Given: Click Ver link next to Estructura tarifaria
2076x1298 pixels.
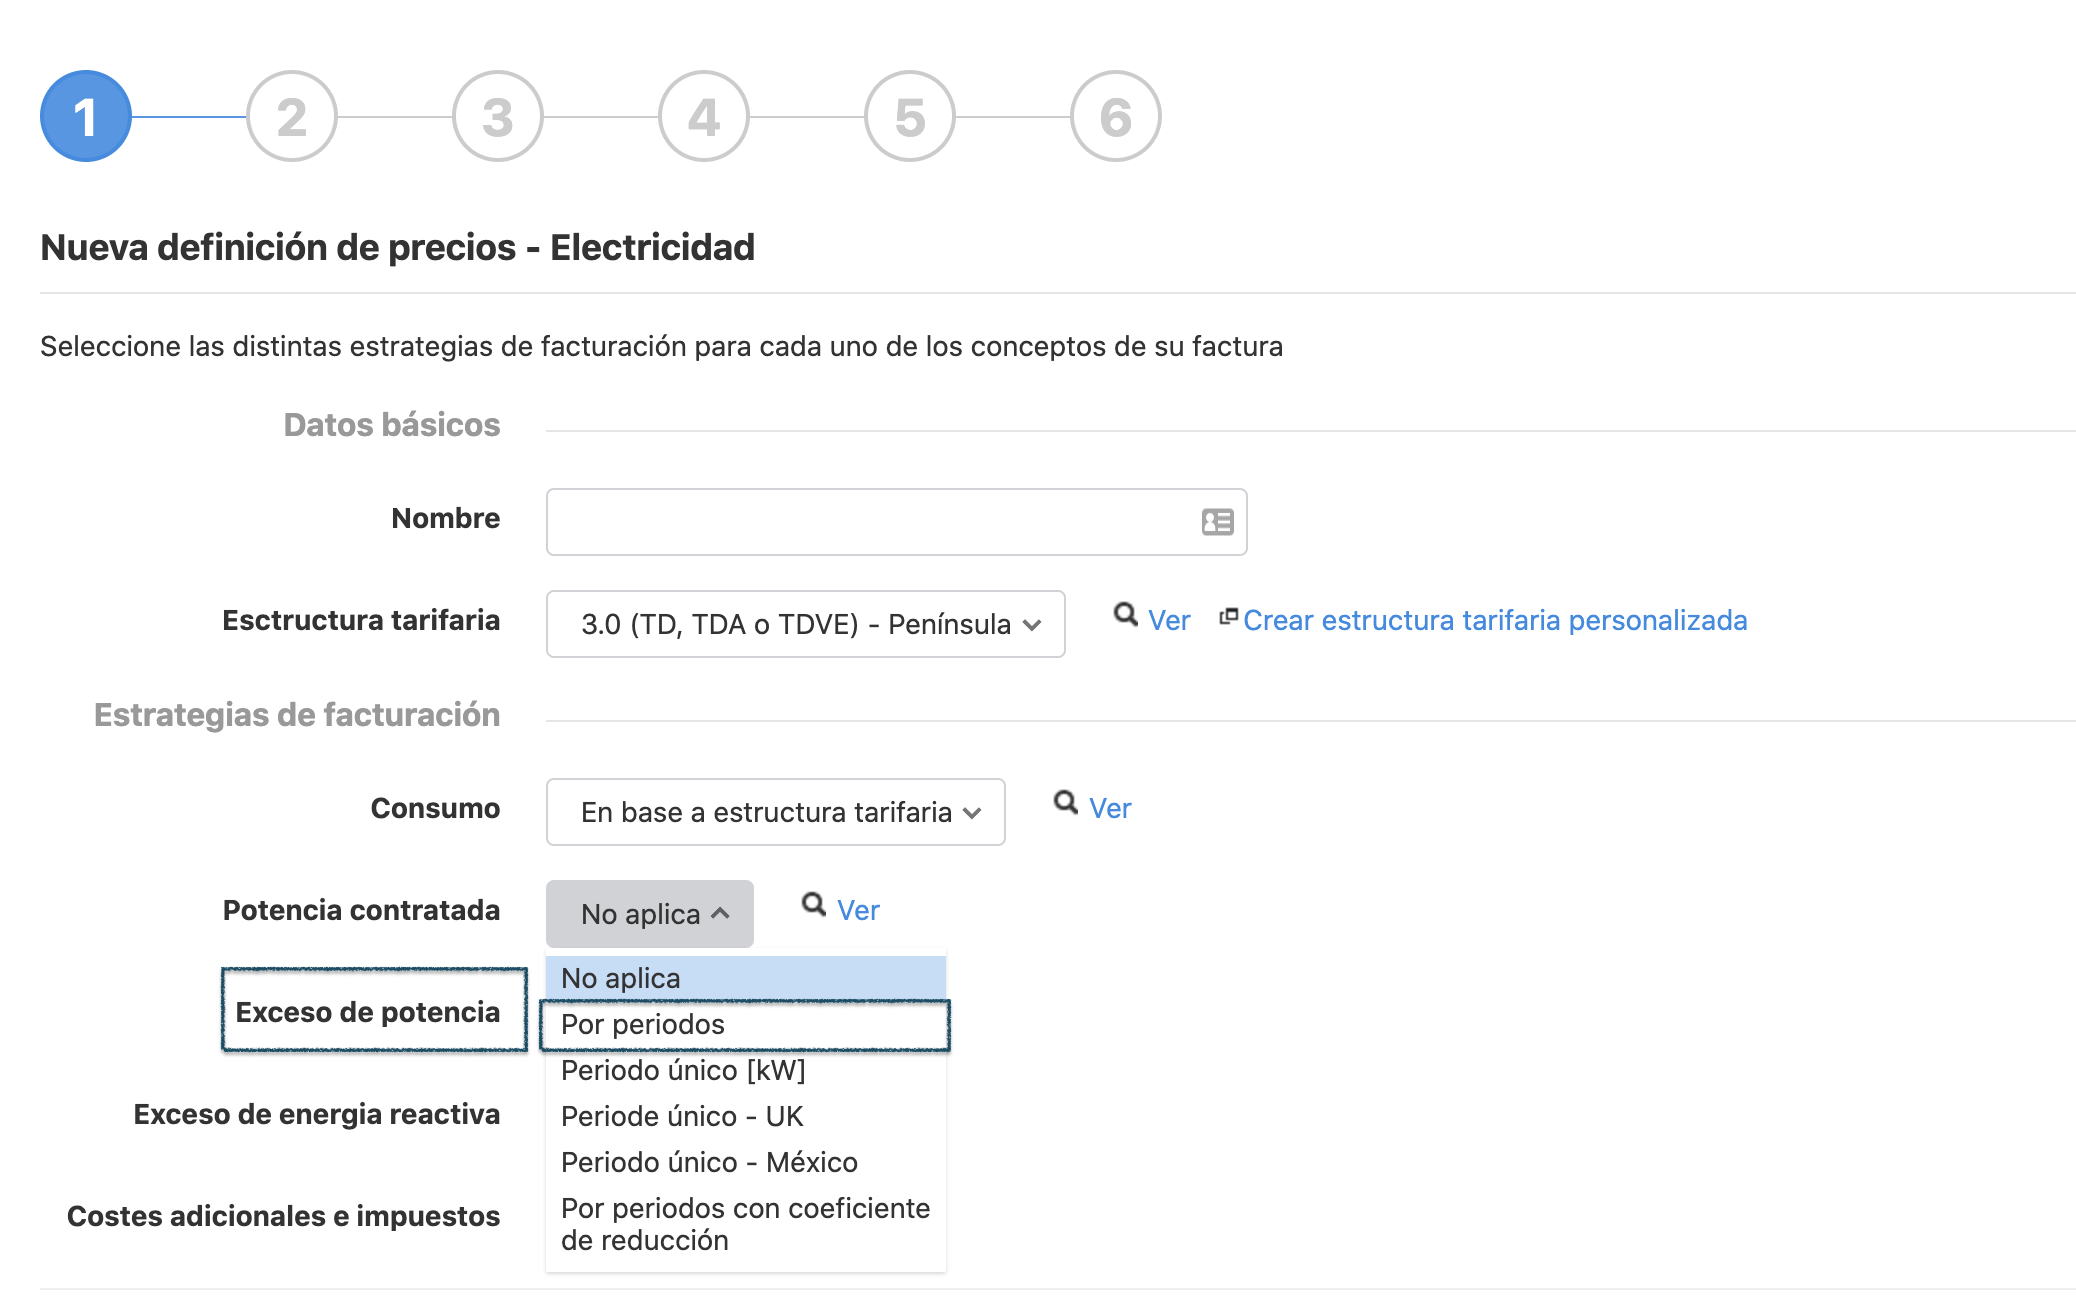Looking at the screenshot, I should (x=1169, y=621).
